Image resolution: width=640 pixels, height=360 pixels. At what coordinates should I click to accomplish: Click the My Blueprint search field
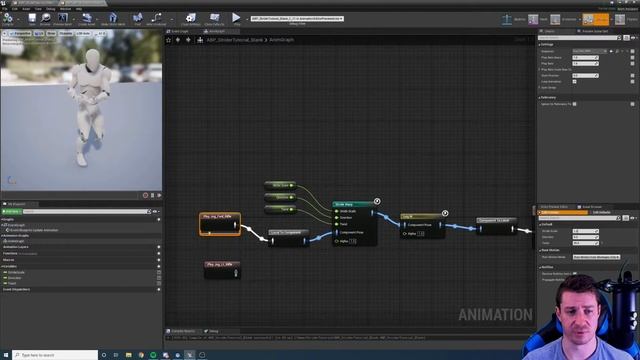click(x=87, y=211)
